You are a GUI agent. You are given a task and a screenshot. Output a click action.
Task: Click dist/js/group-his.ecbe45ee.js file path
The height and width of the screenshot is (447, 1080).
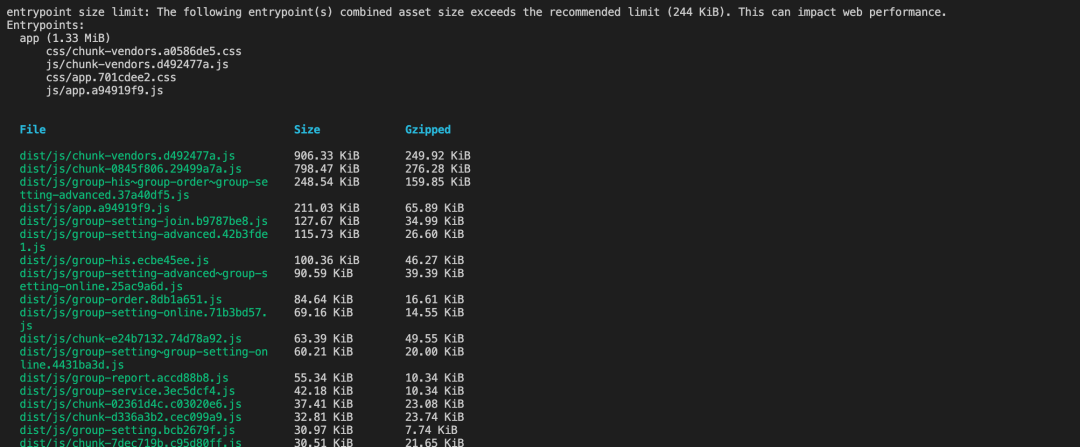(114, 260)
